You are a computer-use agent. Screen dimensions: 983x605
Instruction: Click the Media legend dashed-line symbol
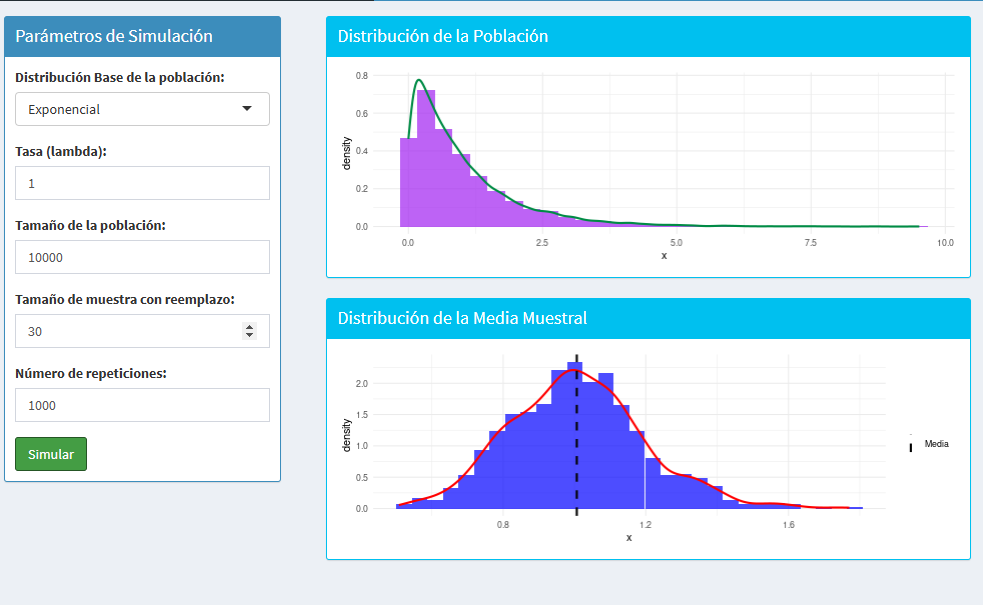911,444
